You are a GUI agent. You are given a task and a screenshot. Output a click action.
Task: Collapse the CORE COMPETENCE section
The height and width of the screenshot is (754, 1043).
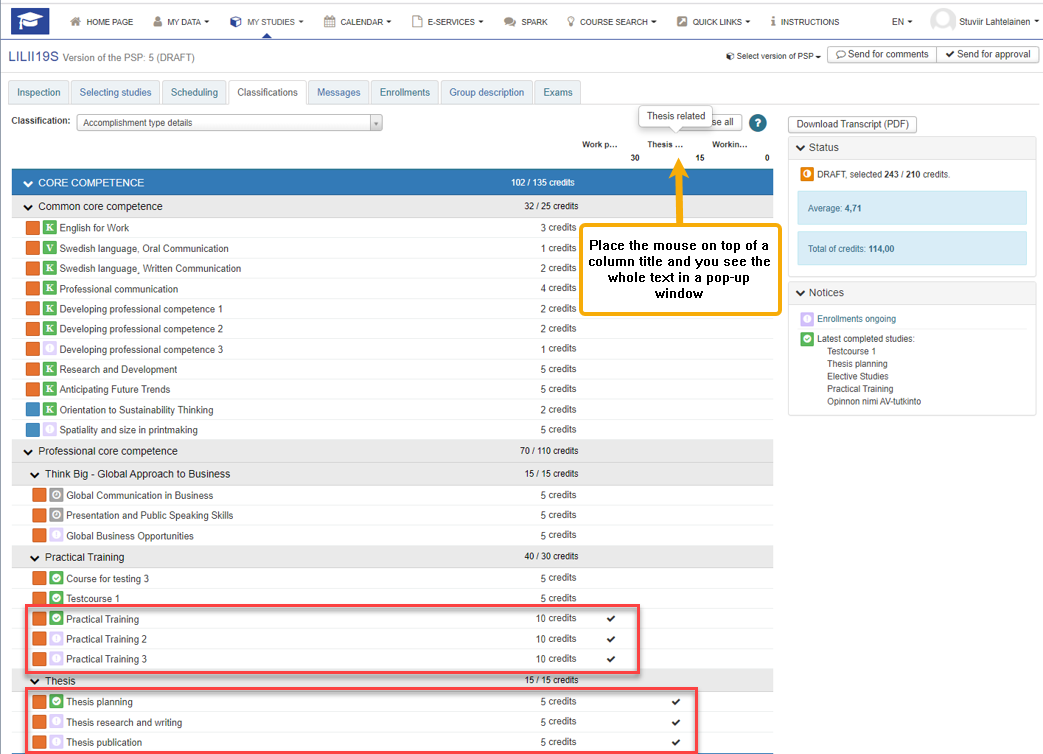[x=28, y=183]
